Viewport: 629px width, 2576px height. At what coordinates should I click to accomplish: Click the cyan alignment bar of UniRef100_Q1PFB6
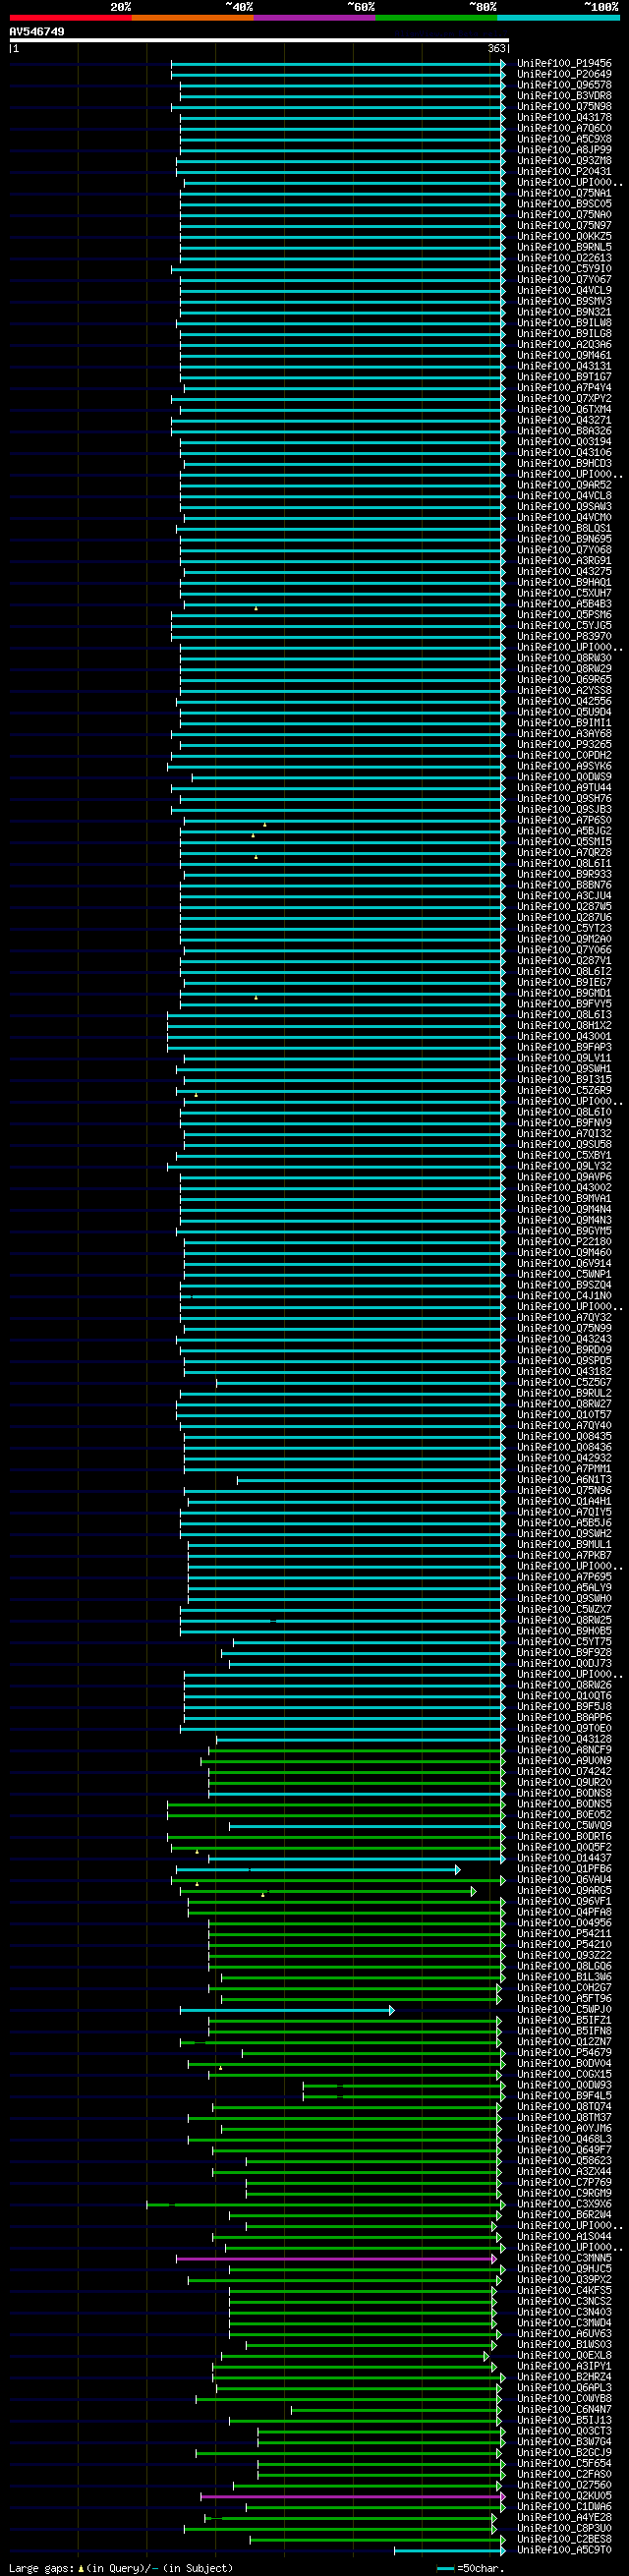click(x=318, y=1870)
